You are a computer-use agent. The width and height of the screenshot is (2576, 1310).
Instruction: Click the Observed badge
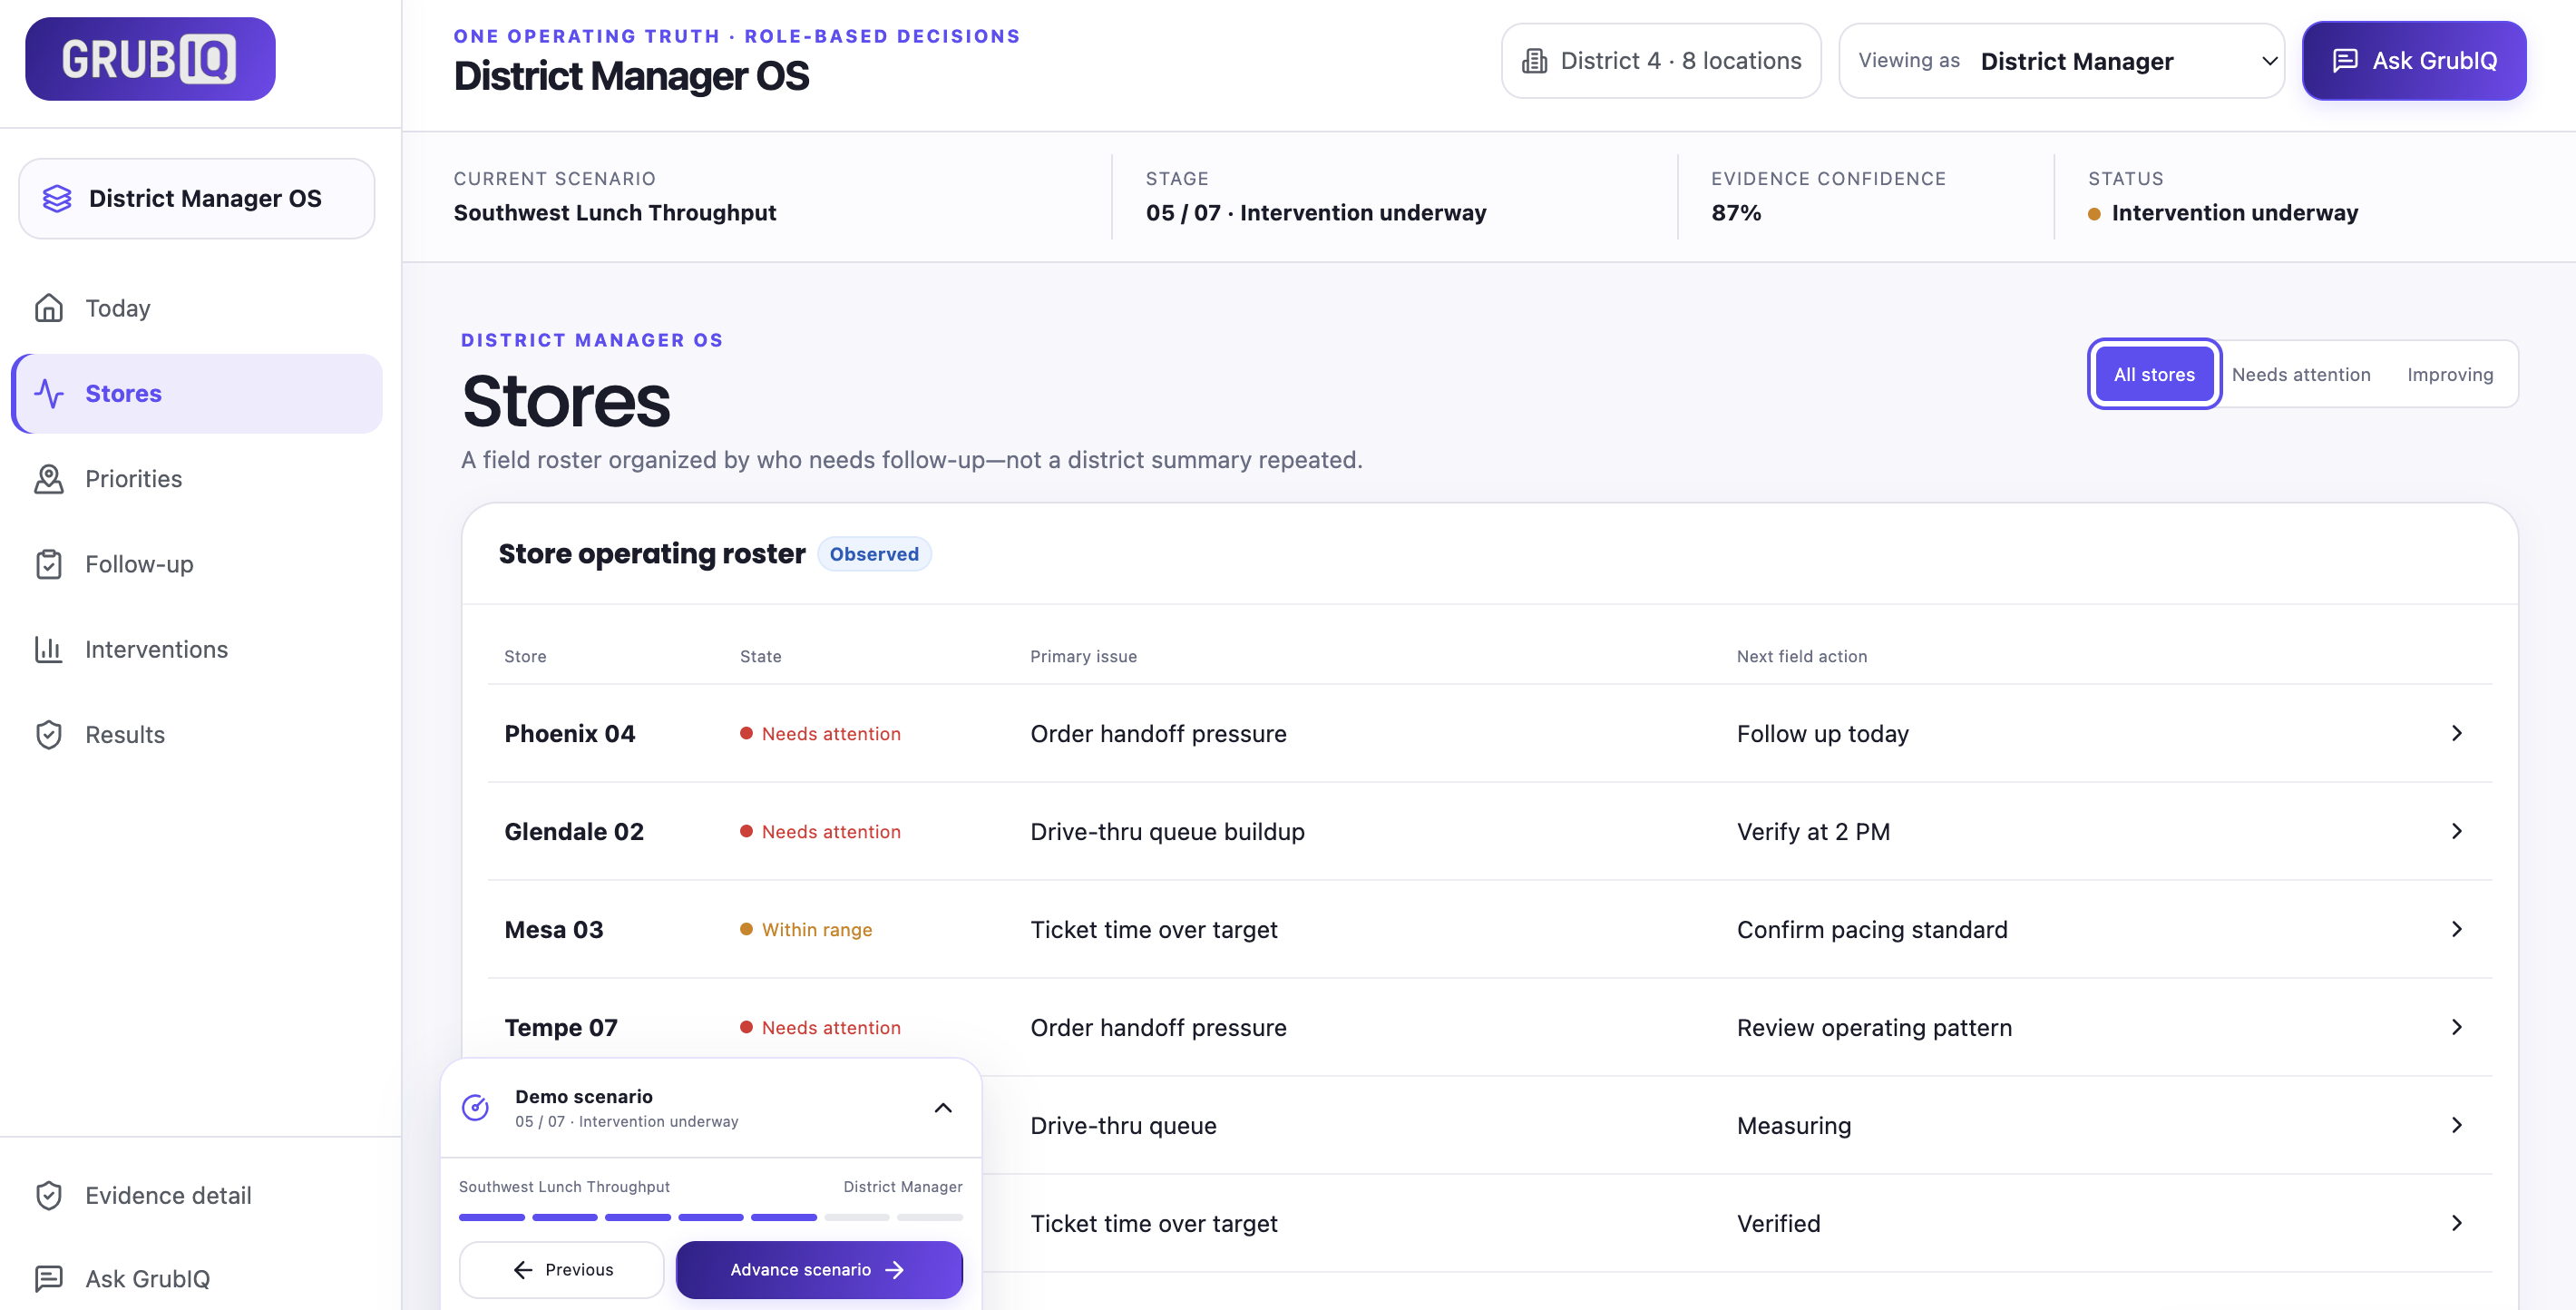(874, 554)
